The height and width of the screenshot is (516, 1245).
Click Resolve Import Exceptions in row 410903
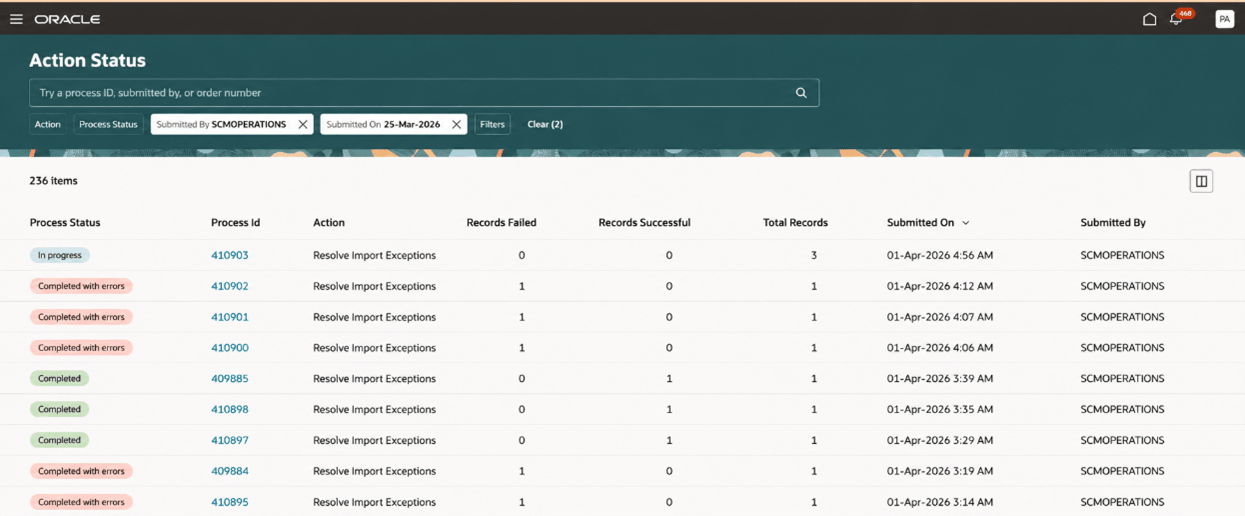[x=375, y=255]
